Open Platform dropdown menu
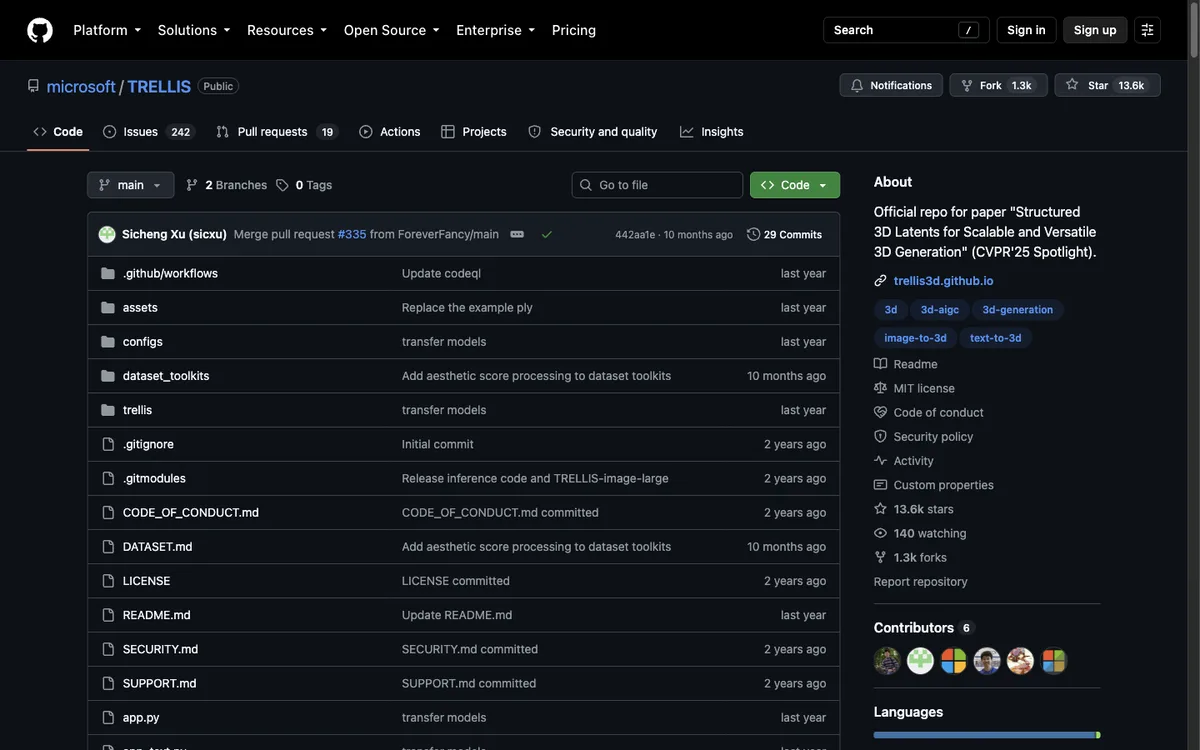Viewport: 1200px width, 750px height. tap(107, 30)
